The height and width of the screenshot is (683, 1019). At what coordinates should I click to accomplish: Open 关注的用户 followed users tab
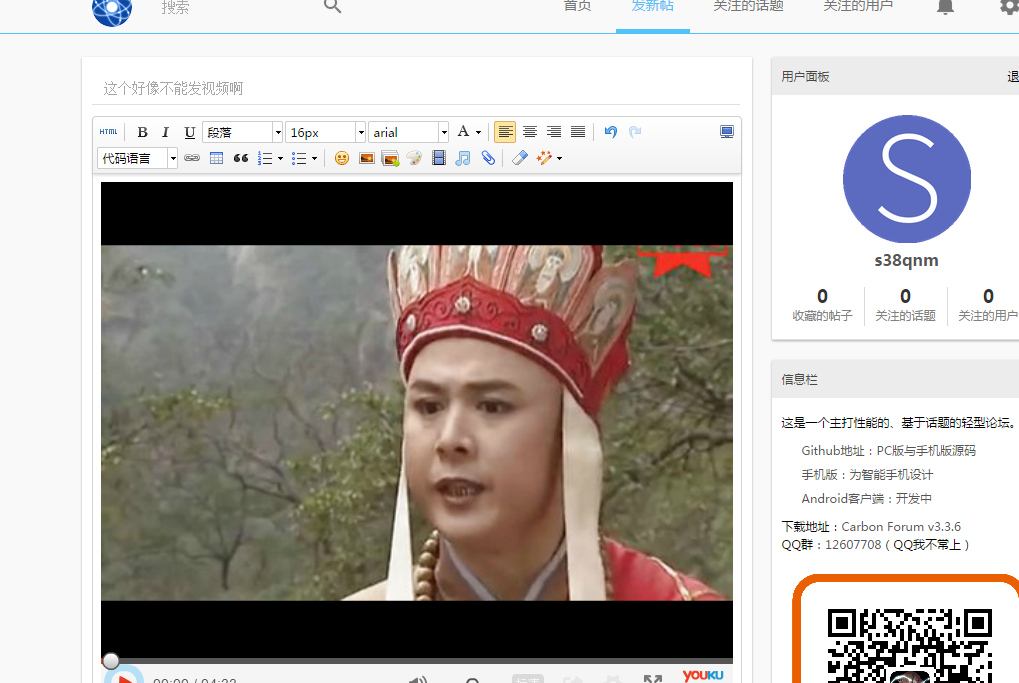858,6
